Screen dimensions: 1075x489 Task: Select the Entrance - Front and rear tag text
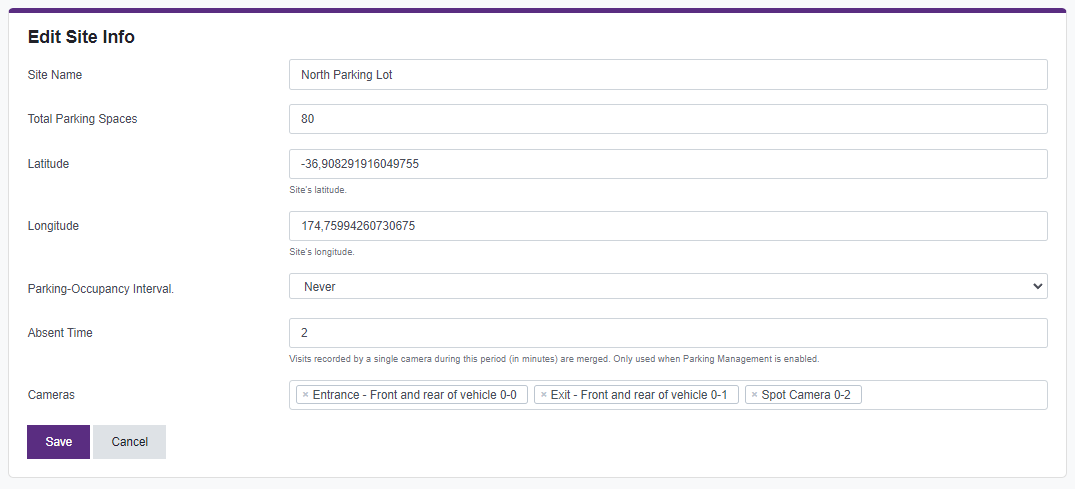click(x=414, y=395)
